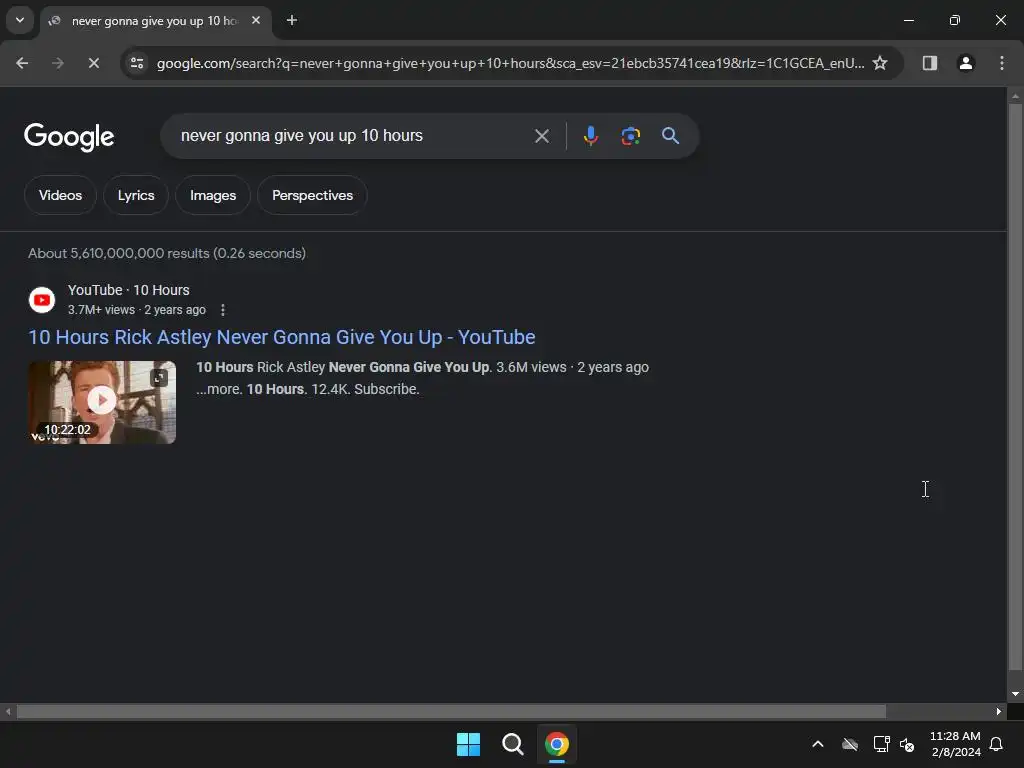This screenshot has width=1024, height=768.
Task: Click the scroll down arrow
Action: (1014, 694)
